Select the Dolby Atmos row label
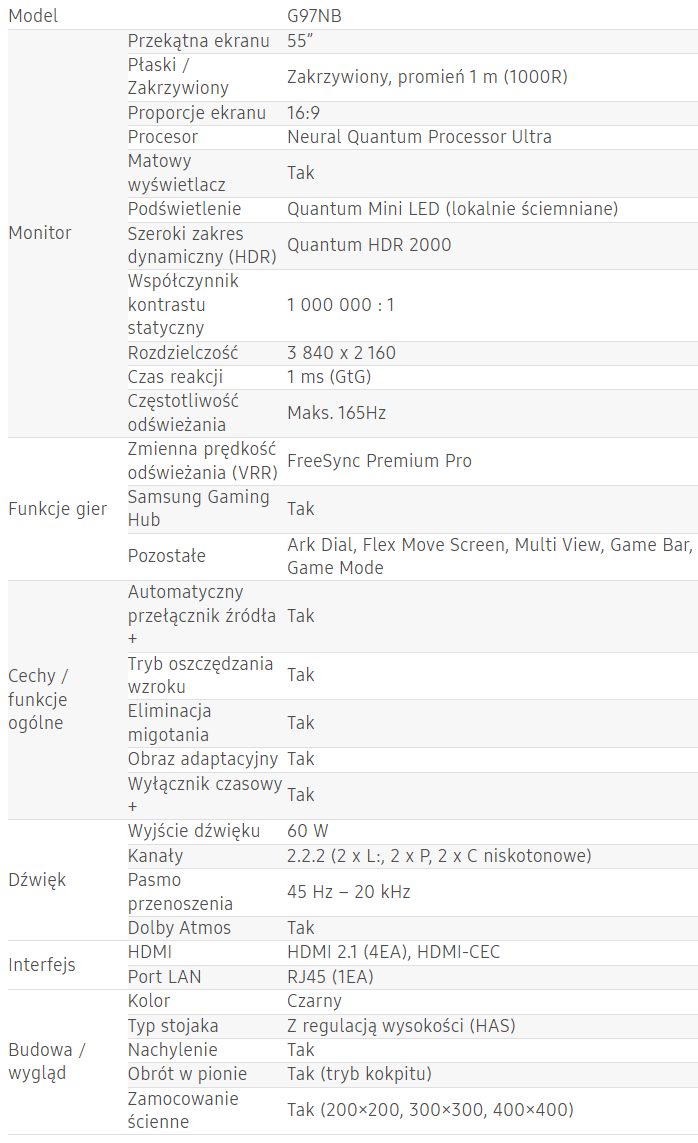 (x=179, y=928)
